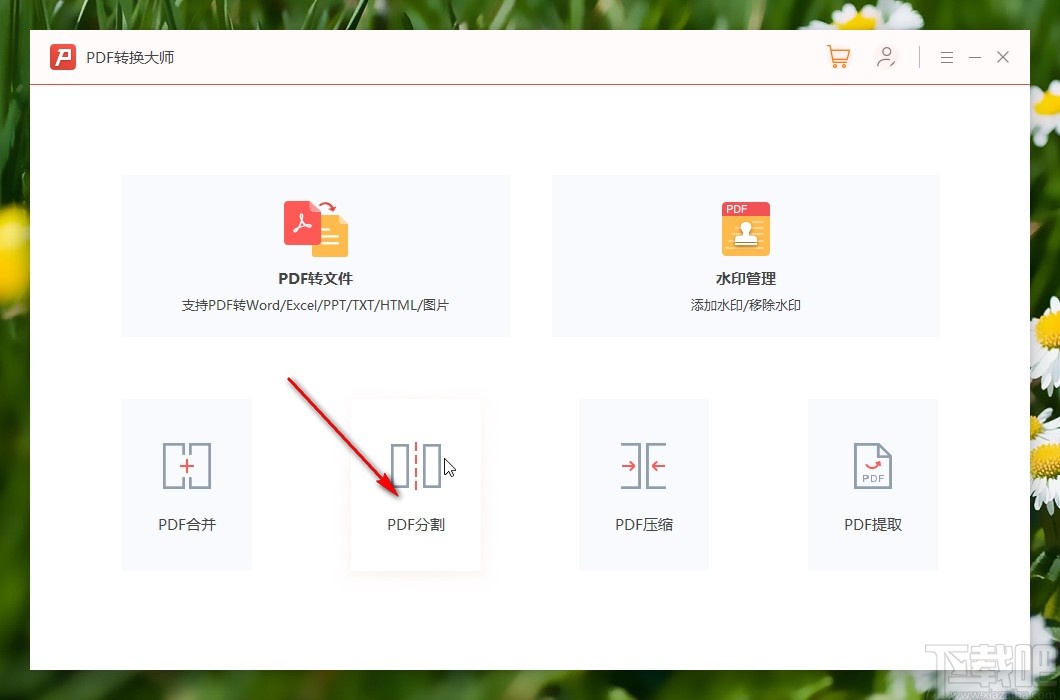Open the PDF提取 feature card
1060x700 pixels.
pyautogui.click(x=872, y=485)
